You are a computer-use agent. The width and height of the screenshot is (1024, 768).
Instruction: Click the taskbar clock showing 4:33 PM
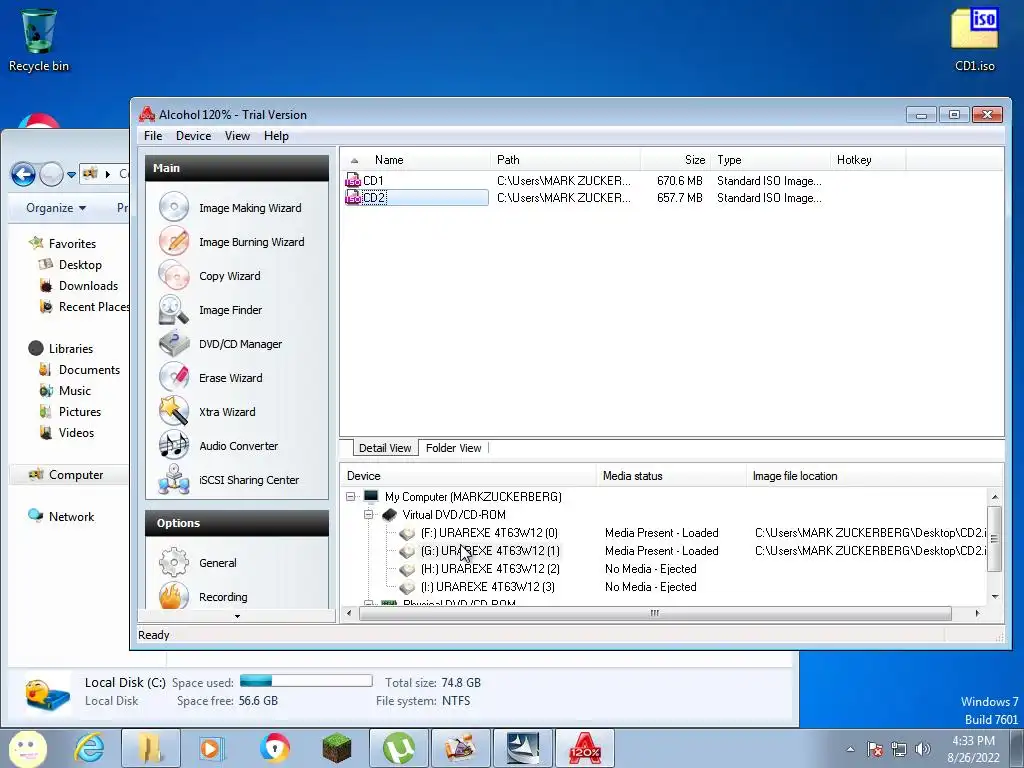click(973, 749)
